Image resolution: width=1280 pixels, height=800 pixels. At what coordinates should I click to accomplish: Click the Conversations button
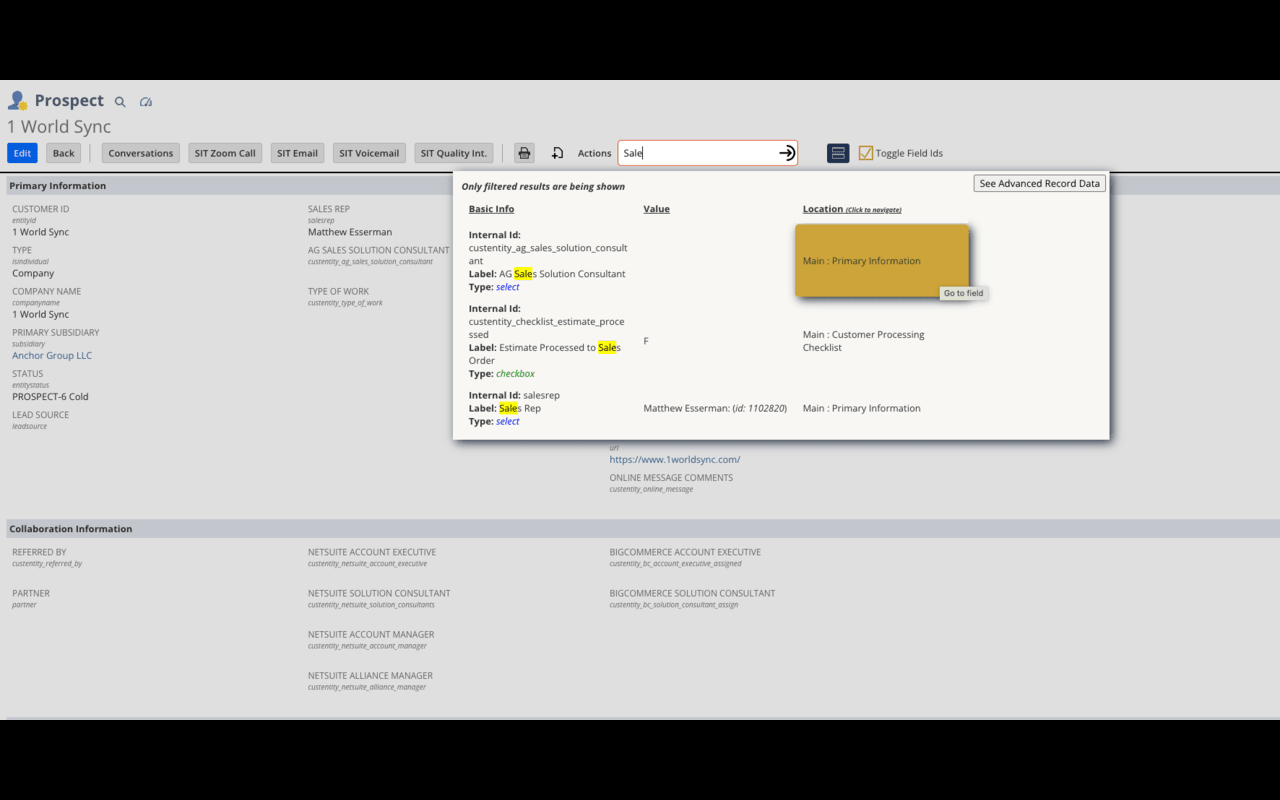tap(140, 152)
